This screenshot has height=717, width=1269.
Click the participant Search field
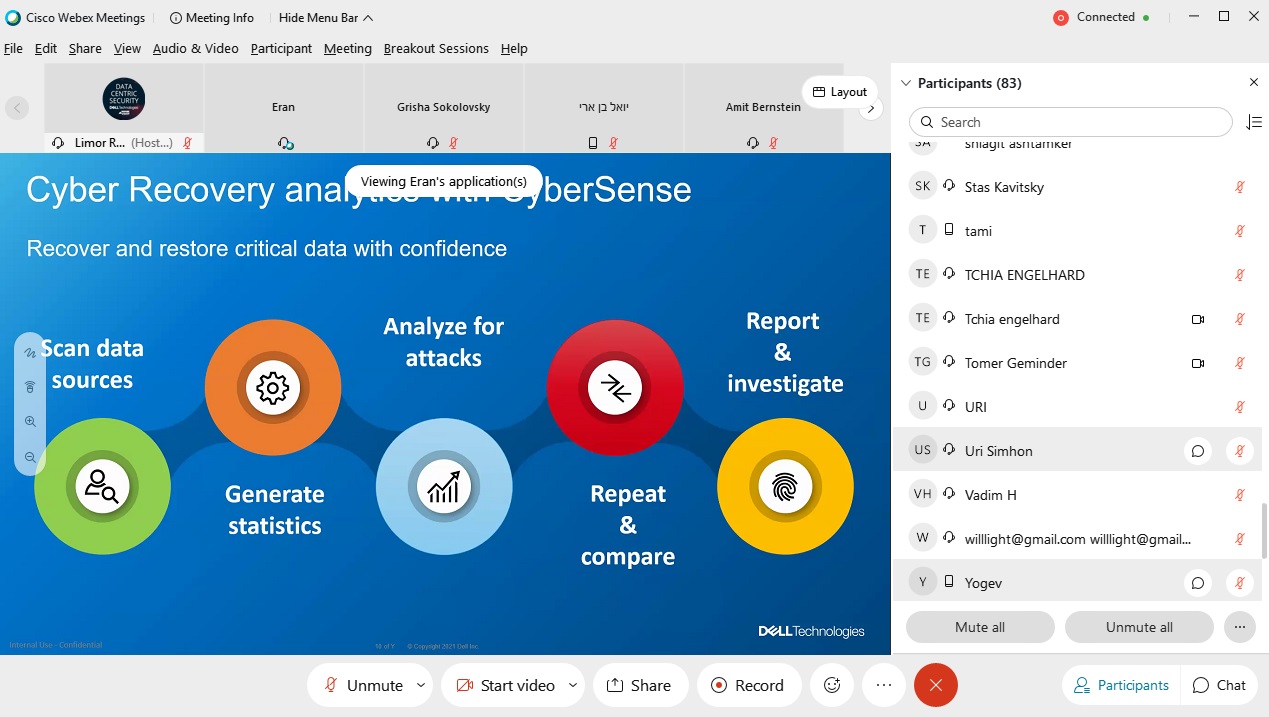[1071, 122]
